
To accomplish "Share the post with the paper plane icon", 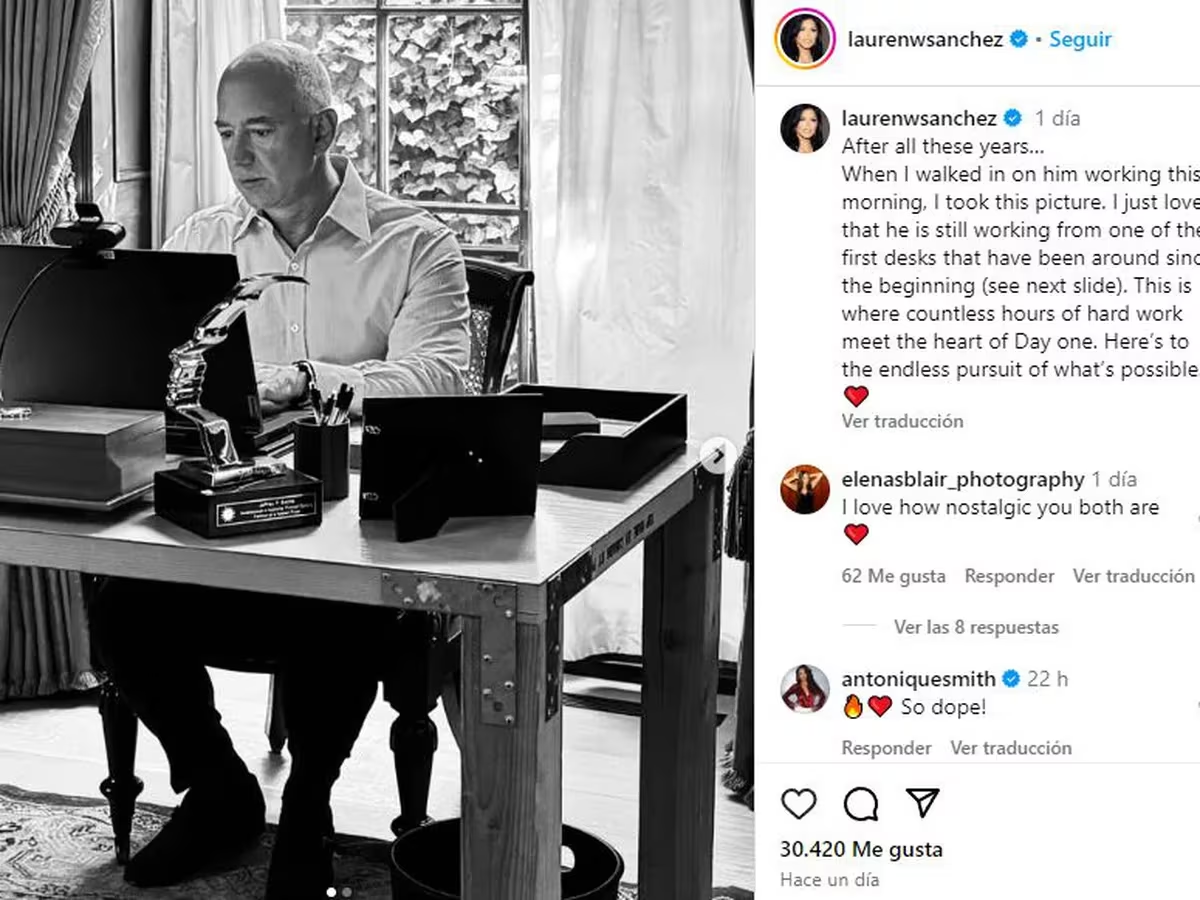I will tap(922, 803).
